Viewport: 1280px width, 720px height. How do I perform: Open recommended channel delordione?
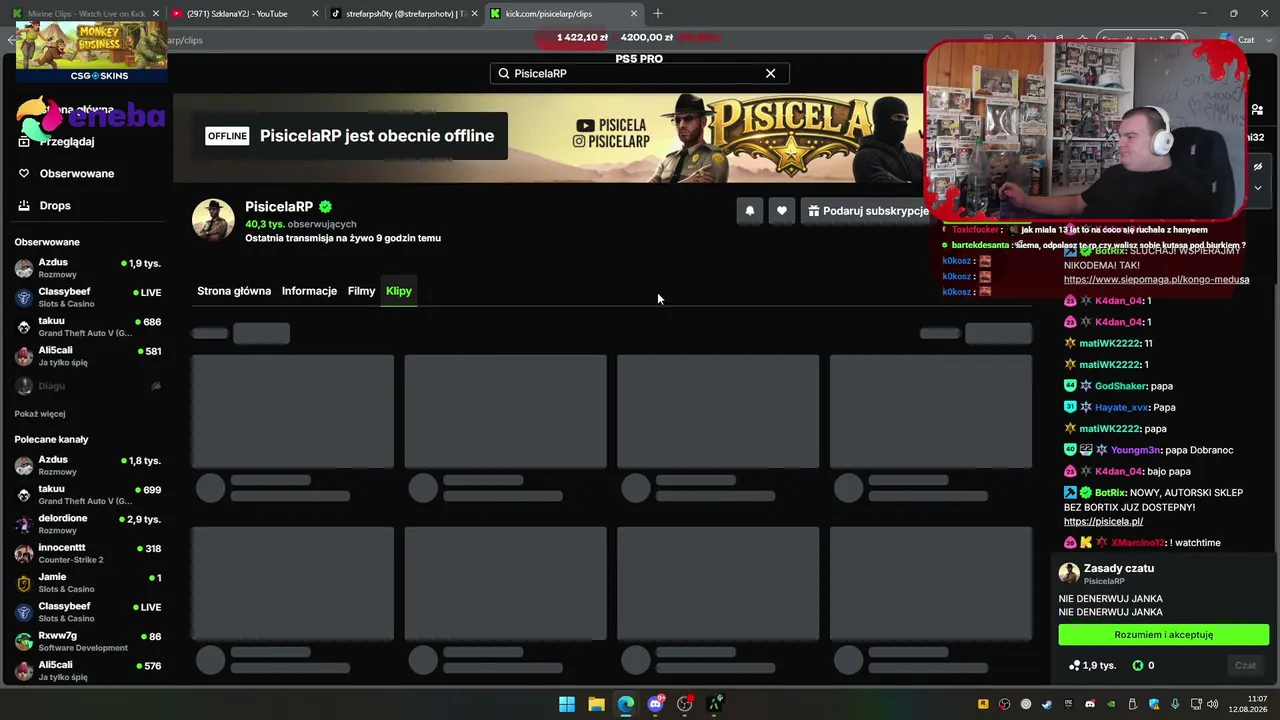click(88, 524)
